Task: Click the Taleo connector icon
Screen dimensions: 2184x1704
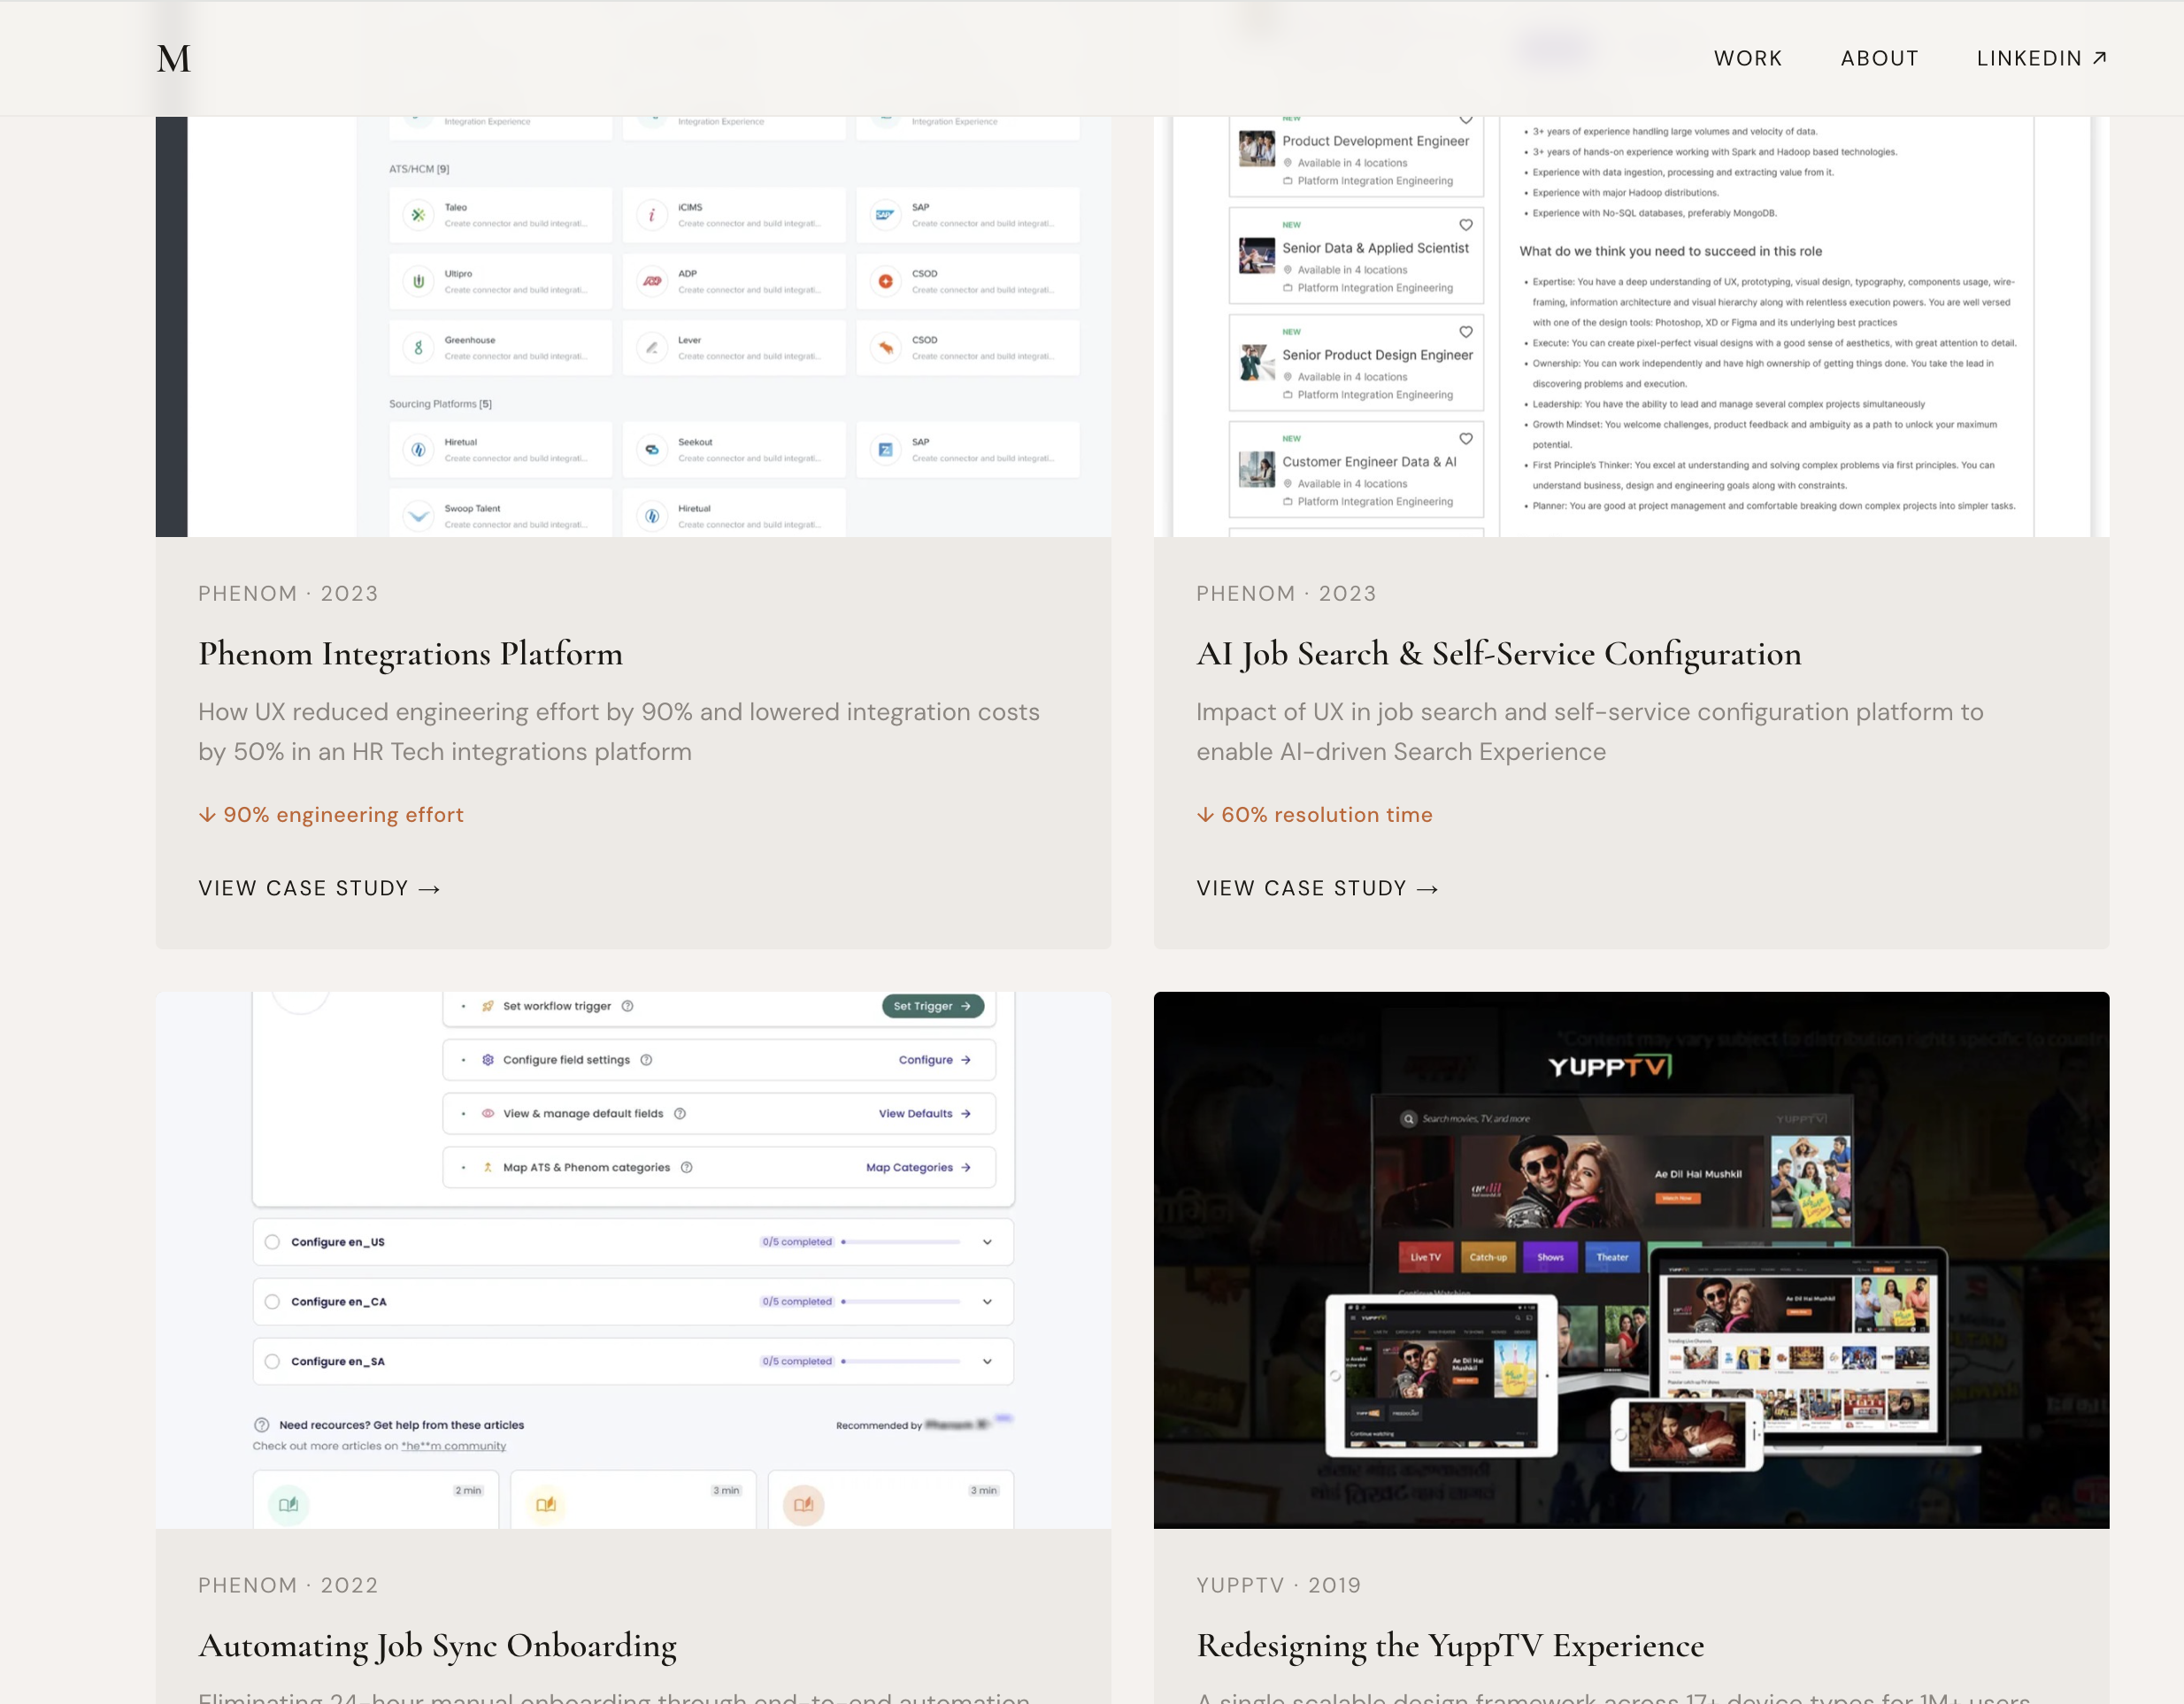Action: [418, 215]
